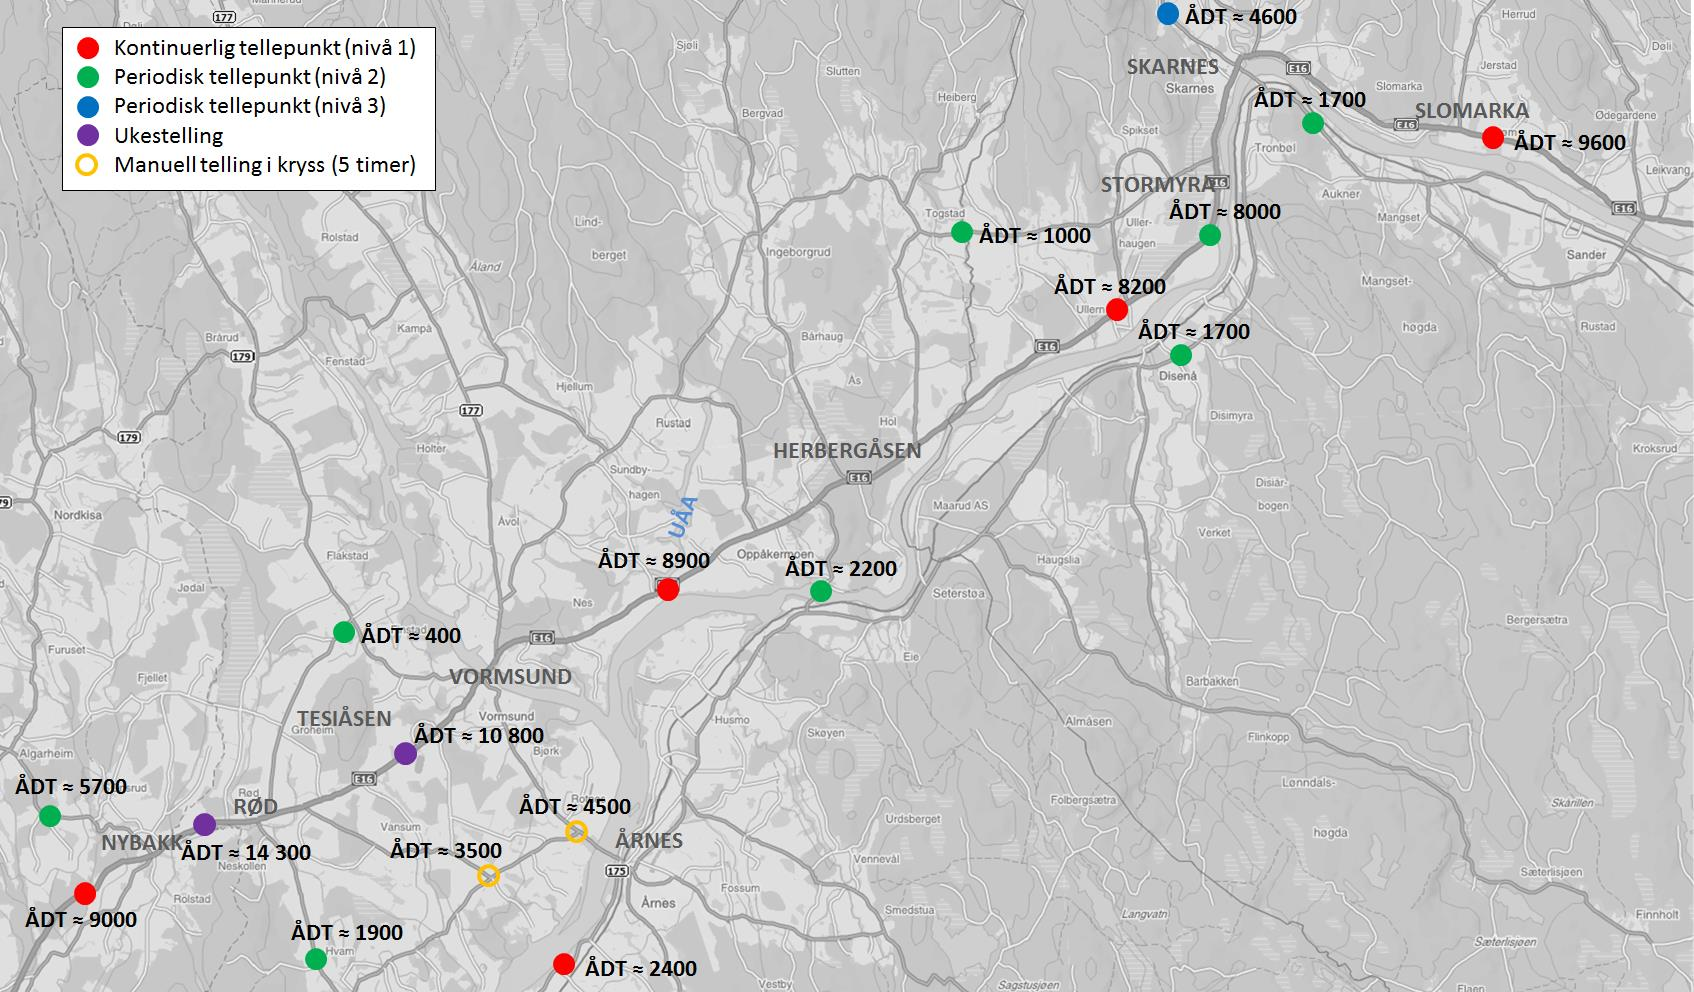
Task: Click the purple marker at ÅDT ≈ 10 800
Action: pos(405,754)
